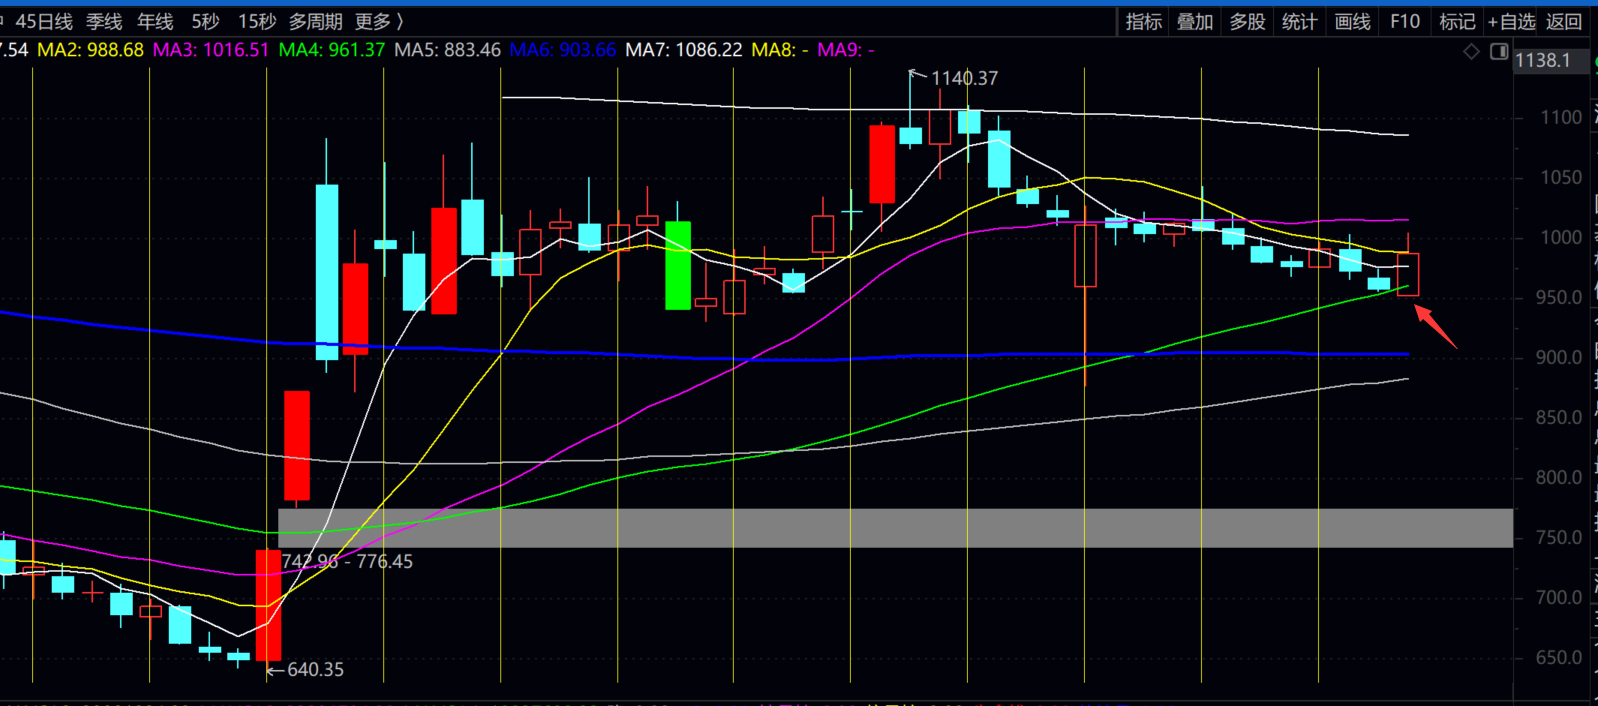
Task: Click 返回 to go back
Action: tap(1564, 21)
